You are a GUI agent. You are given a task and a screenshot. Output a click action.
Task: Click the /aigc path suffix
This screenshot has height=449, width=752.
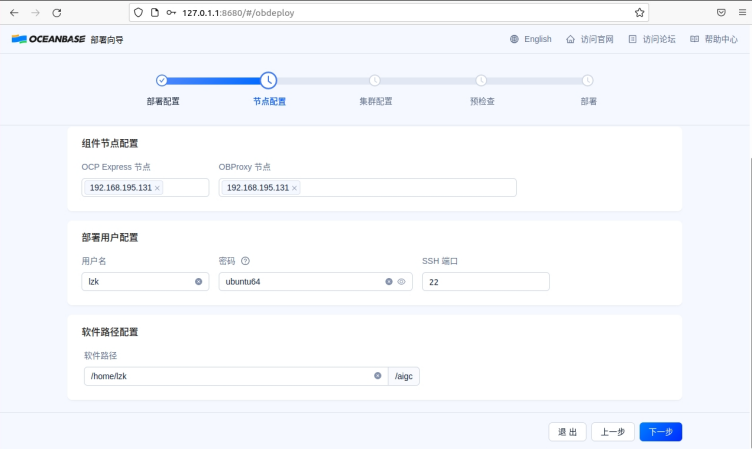click(404, 376)
